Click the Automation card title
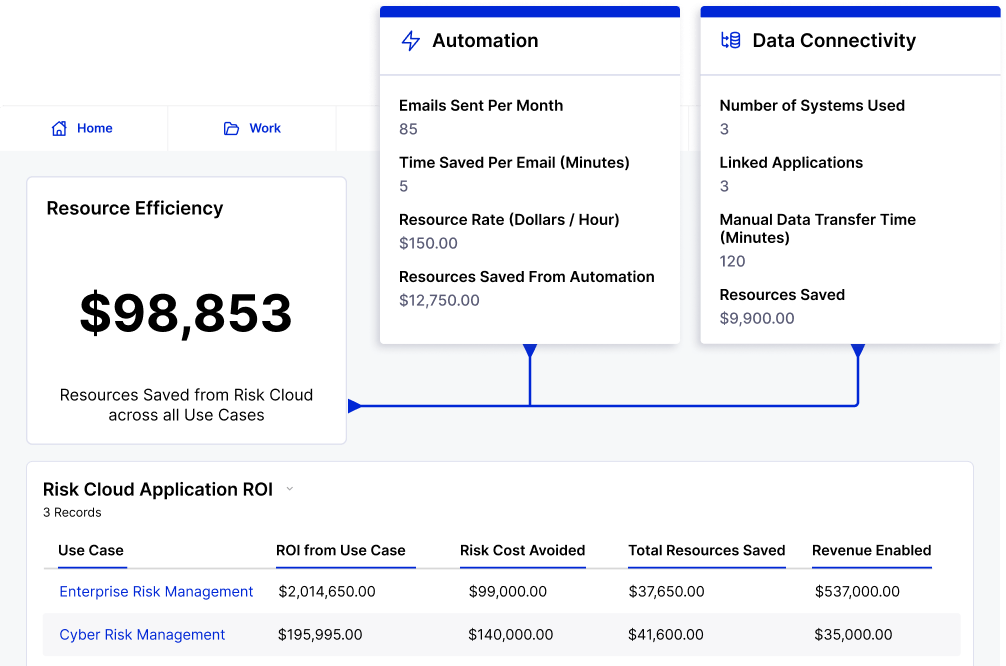The image size is (1006, 666). click(x=485, y=40)
